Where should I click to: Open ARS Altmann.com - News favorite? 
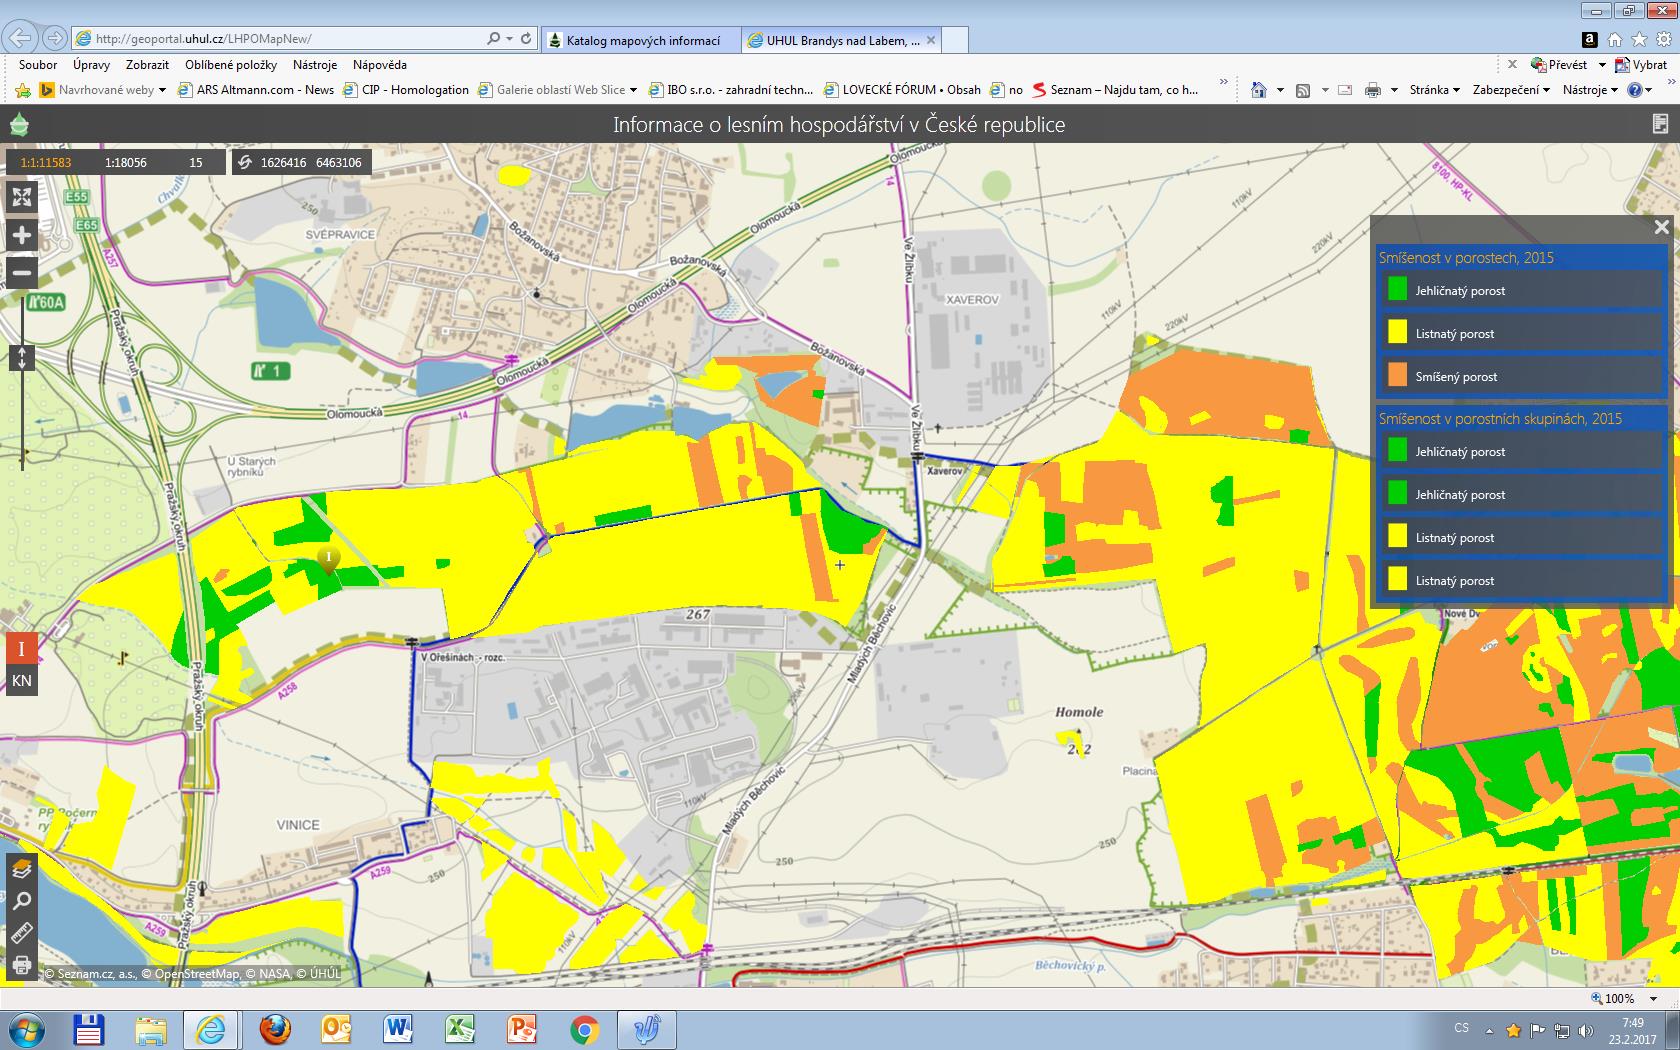256,89
